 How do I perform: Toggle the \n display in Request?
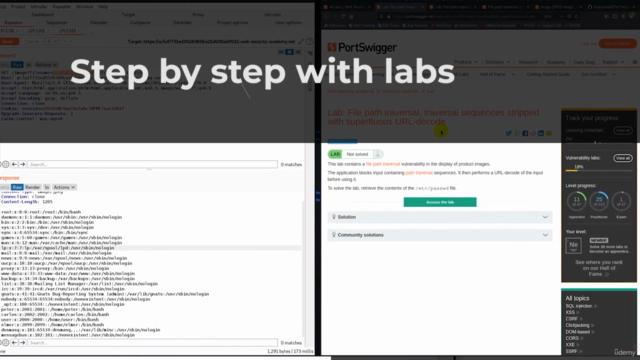click(29, 64)
